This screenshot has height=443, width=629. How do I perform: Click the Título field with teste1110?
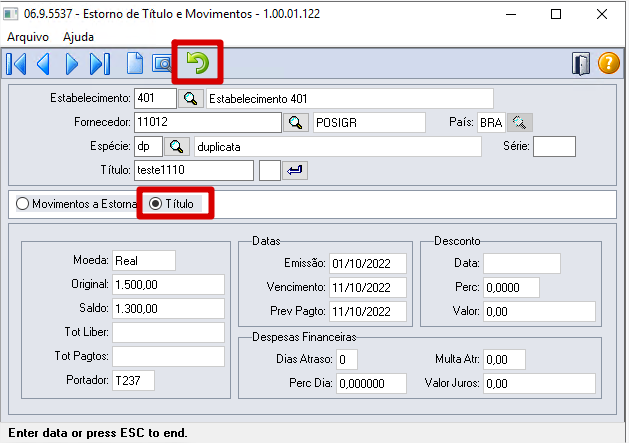pos(194,171)
